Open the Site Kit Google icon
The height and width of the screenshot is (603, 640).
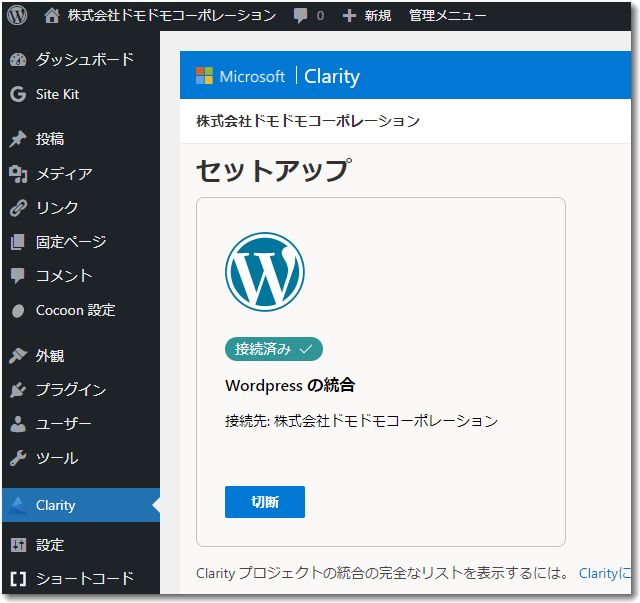(x=18, y=94)
